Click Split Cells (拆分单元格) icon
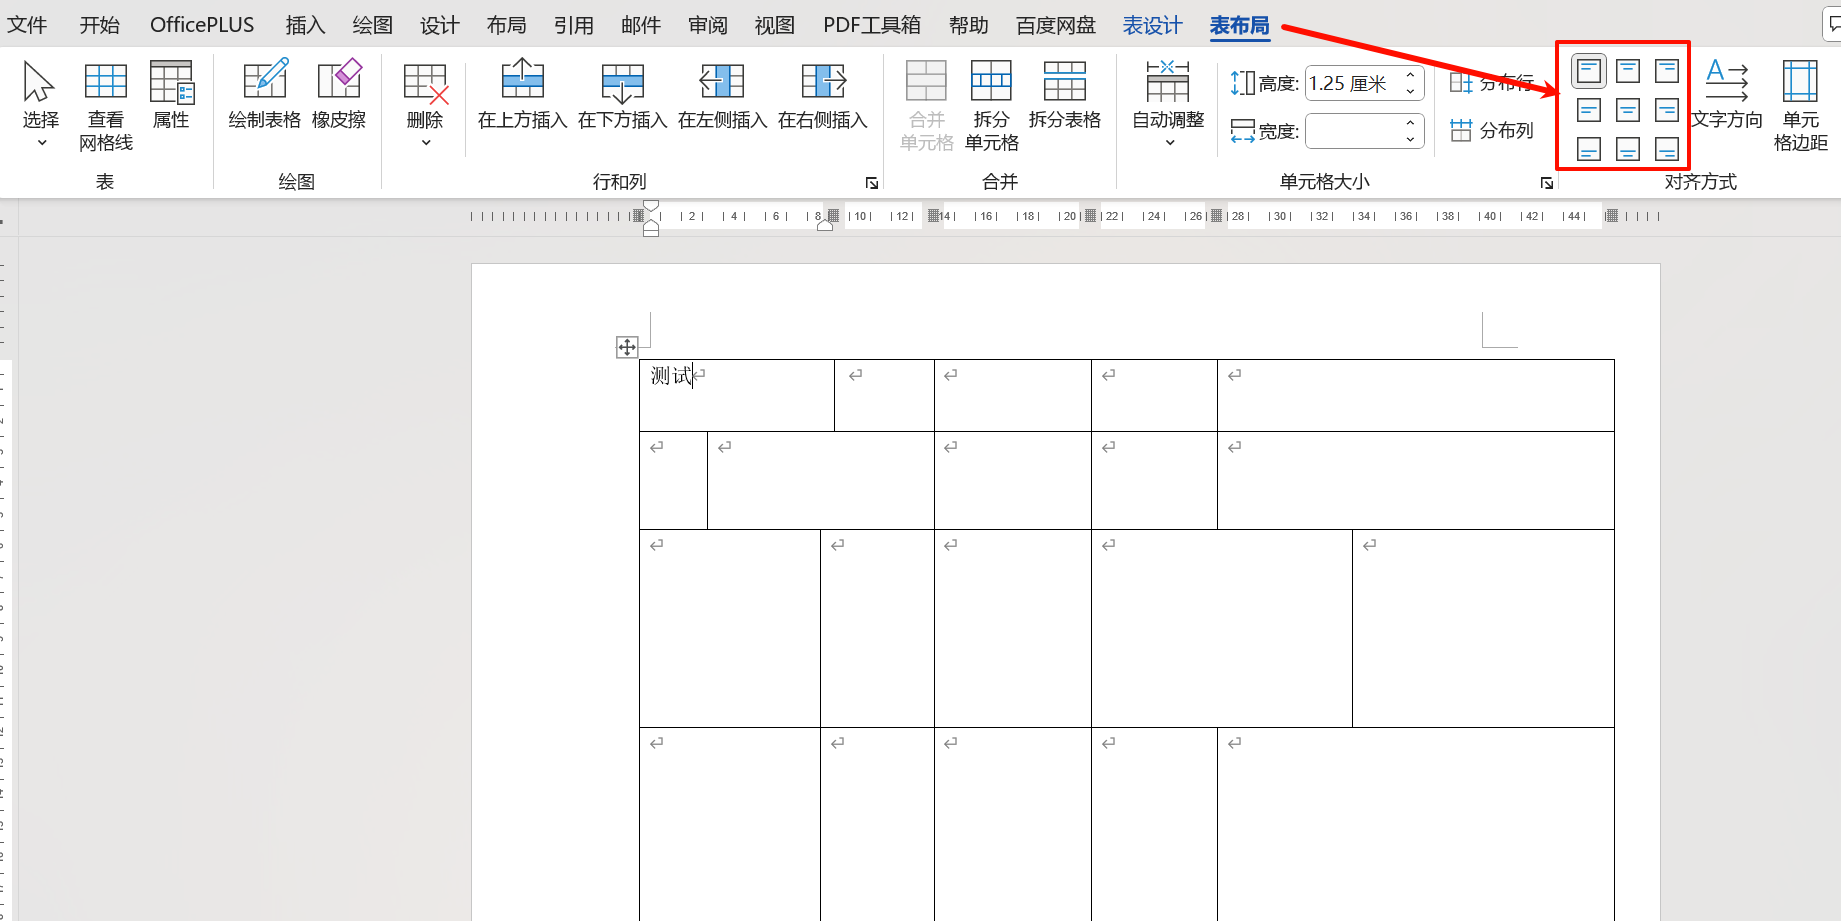 coord(991,82)
